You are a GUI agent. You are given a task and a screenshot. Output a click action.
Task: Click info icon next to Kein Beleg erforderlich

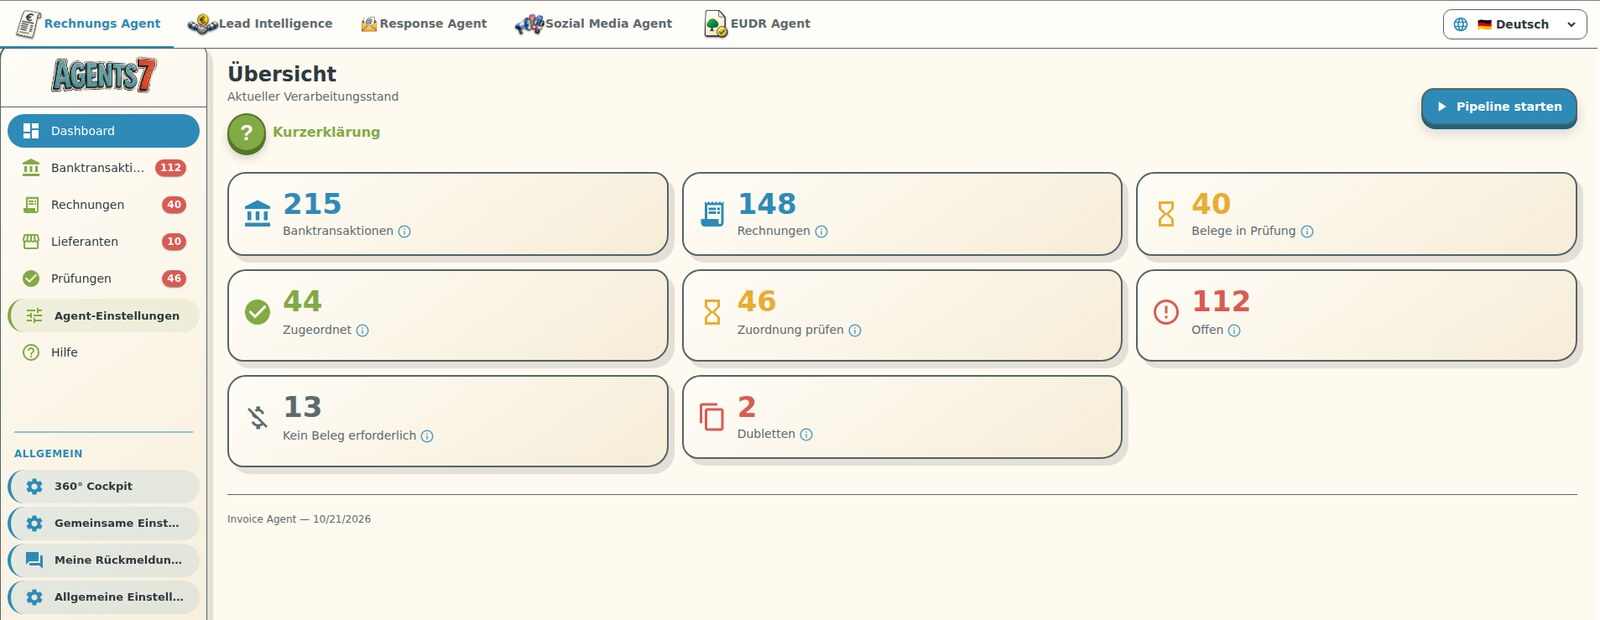(x=427, y=436)
